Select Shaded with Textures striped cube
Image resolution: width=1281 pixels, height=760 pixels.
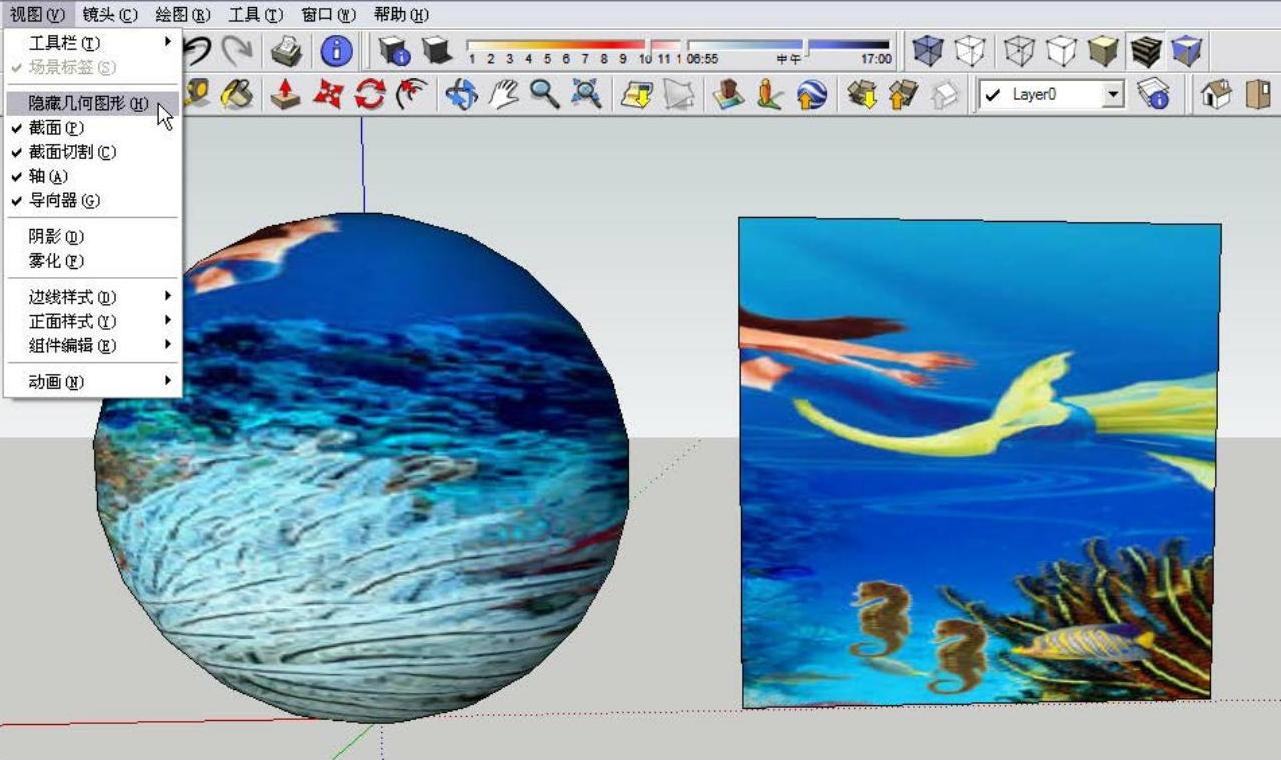pos(1145,50)
